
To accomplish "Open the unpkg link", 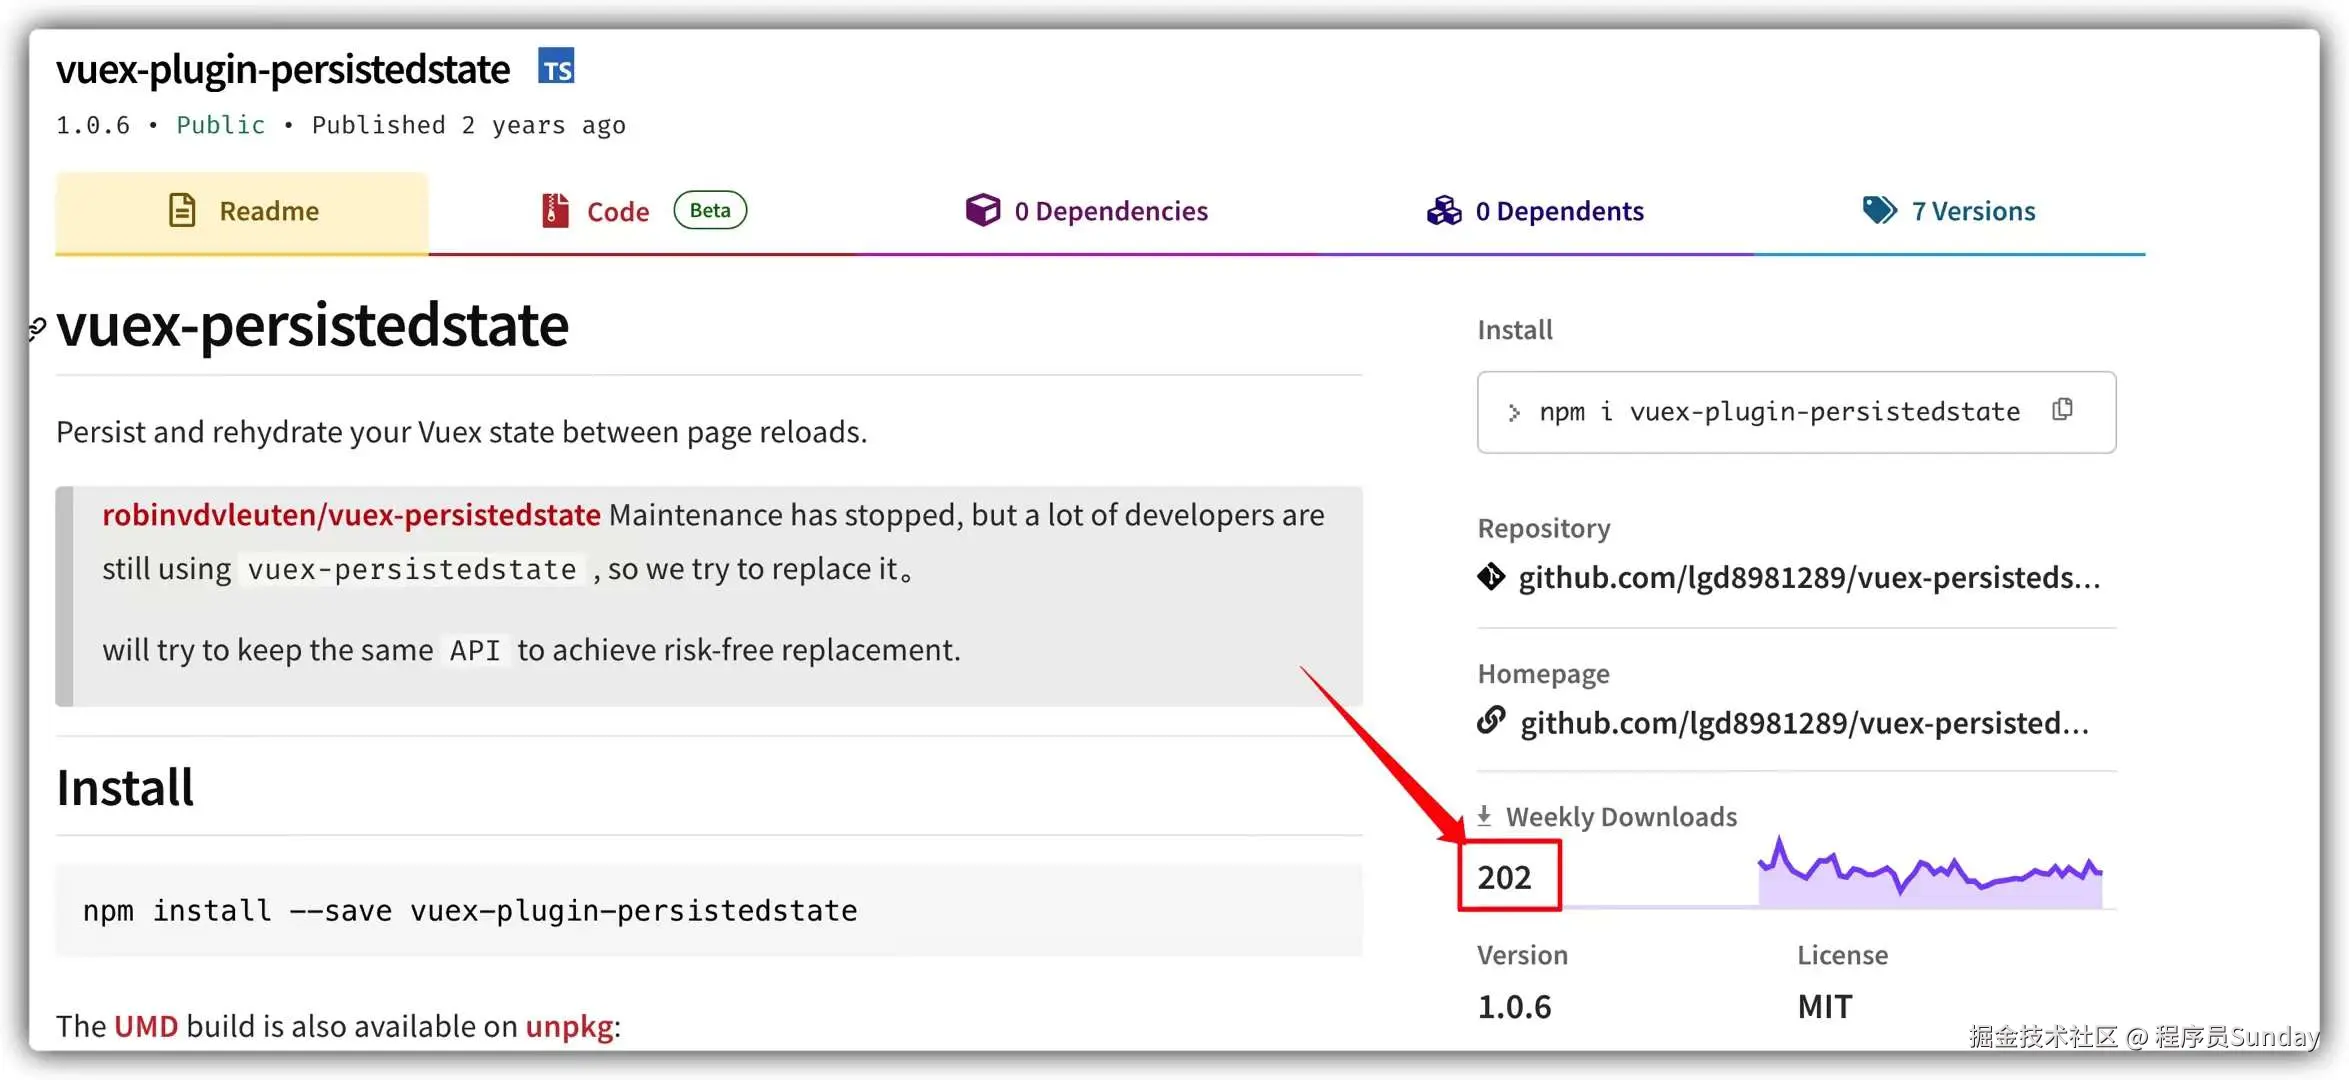I will pos(569,1026).
